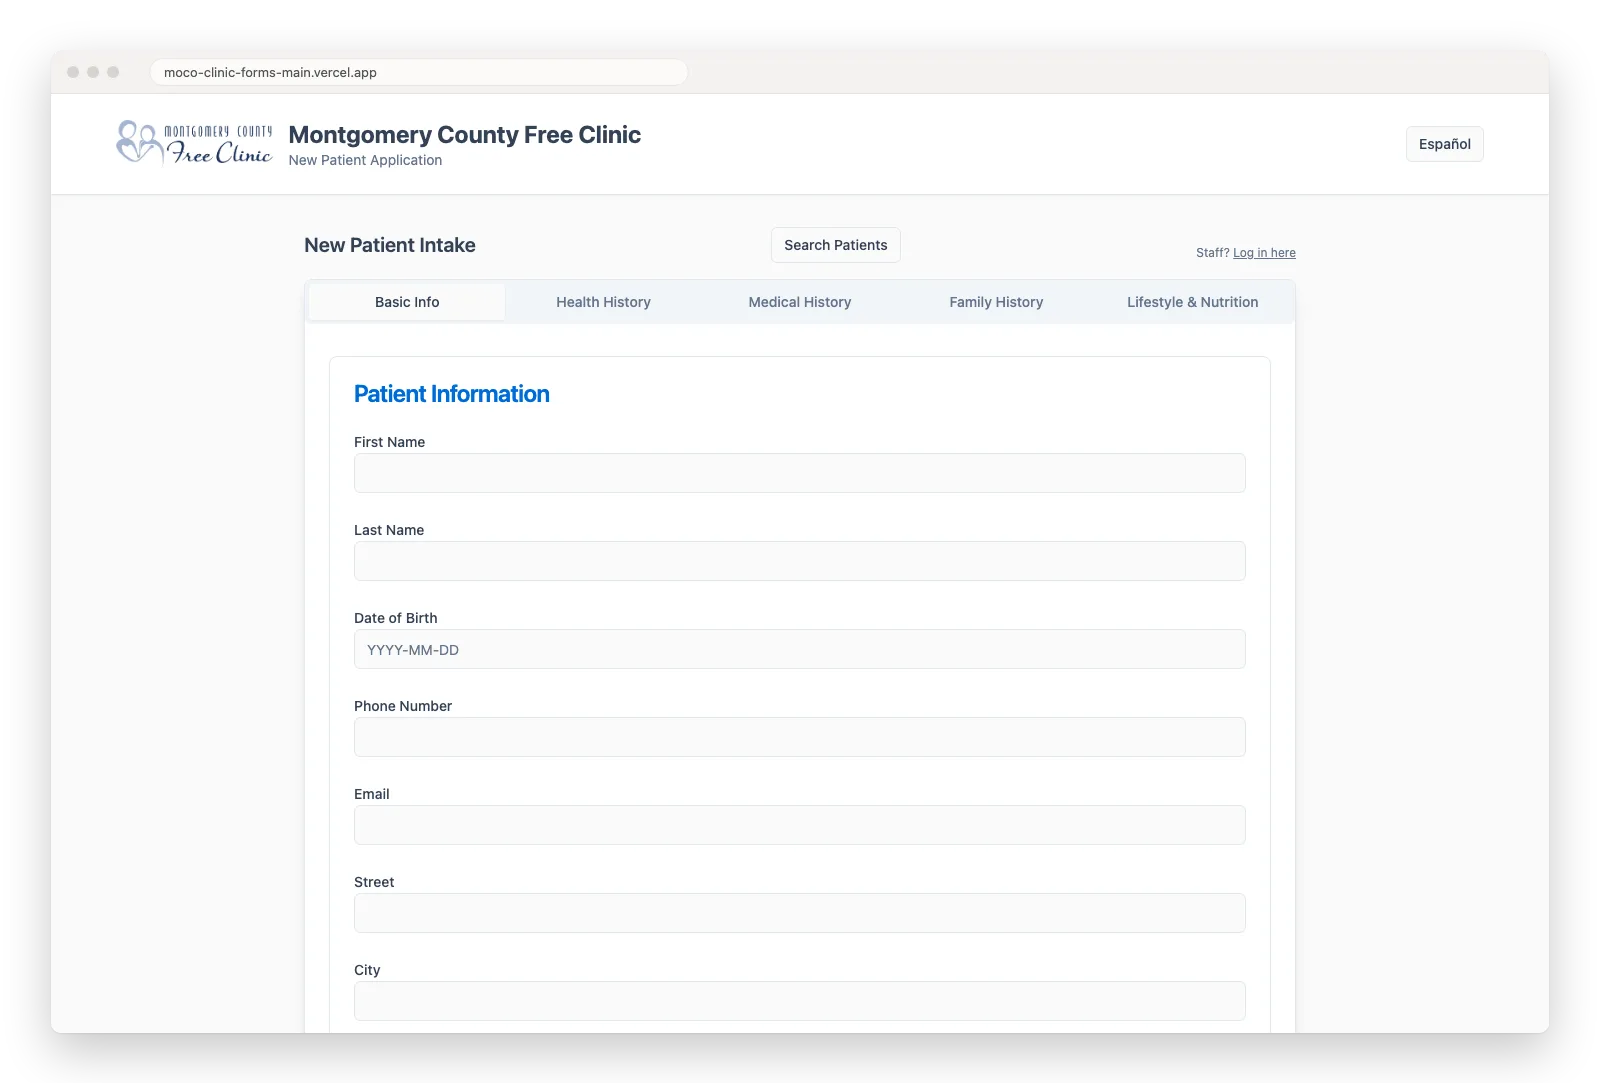Switch language with the Español button
Image resolution: width=1600 pixels, height=1083 pixels.
(1444, 144)
